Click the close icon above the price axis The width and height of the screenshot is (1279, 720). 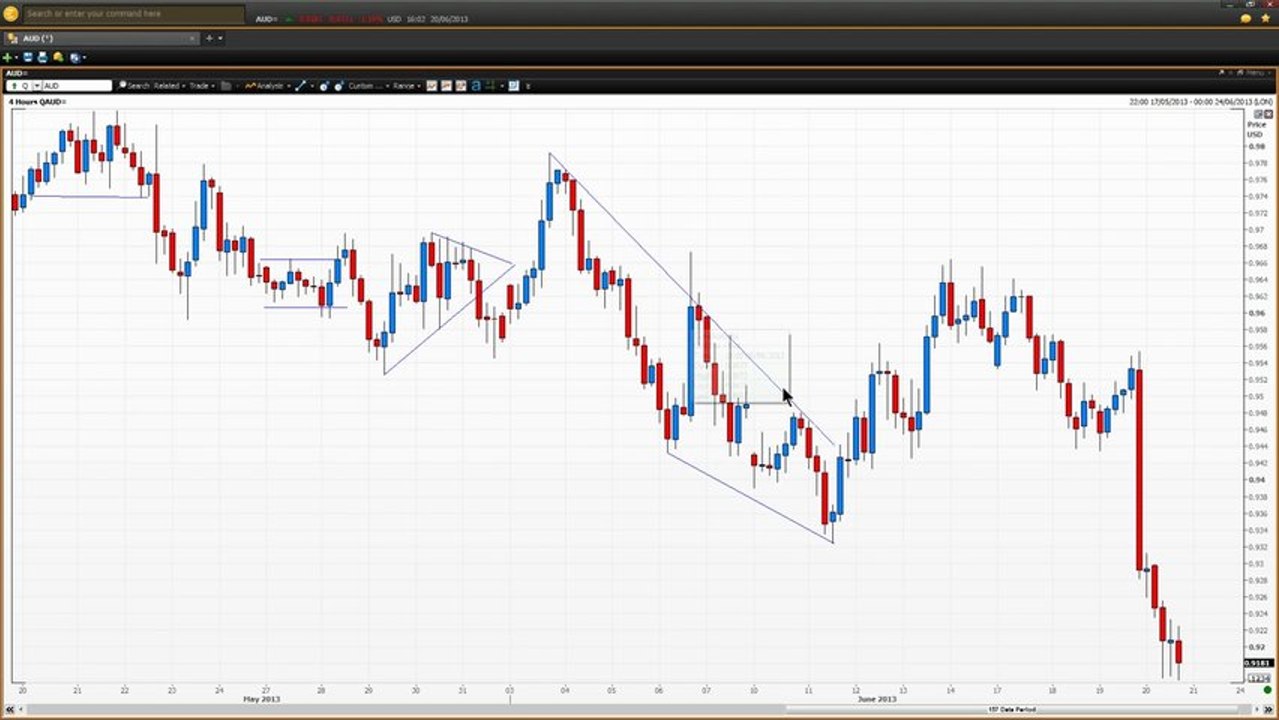point(1269,114)
